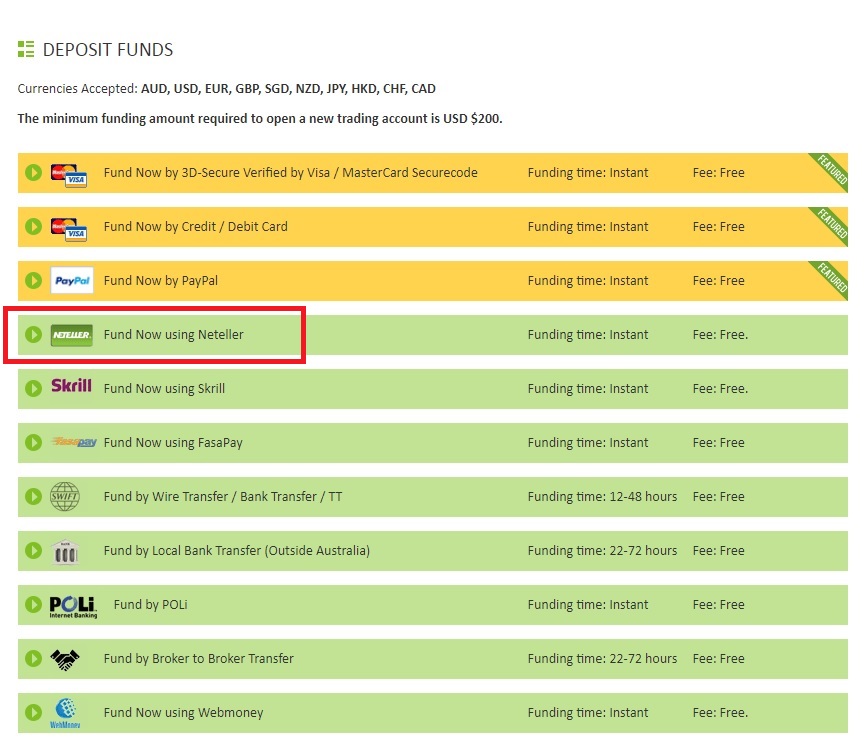Click 'Funding time: 12-48 hours' text
865x738 pixels.
[602, 497]
